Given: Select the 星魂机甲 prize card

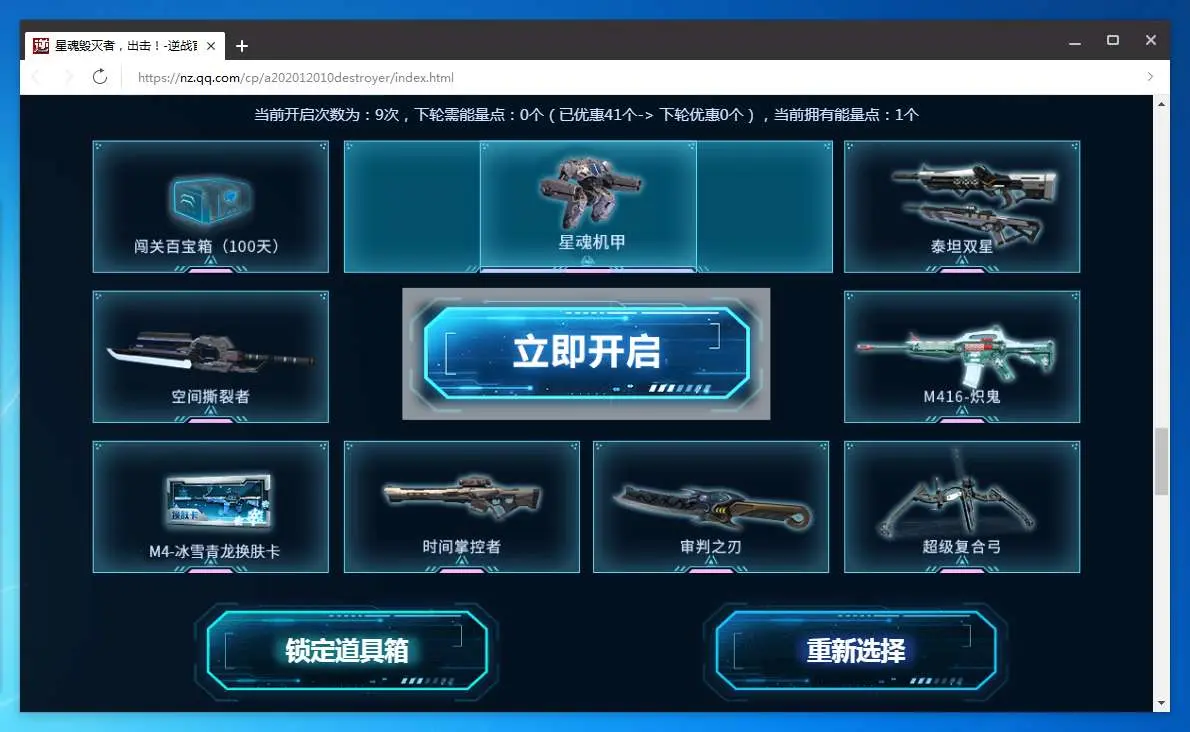Looking at the screenshot, I should pos(588,206).
